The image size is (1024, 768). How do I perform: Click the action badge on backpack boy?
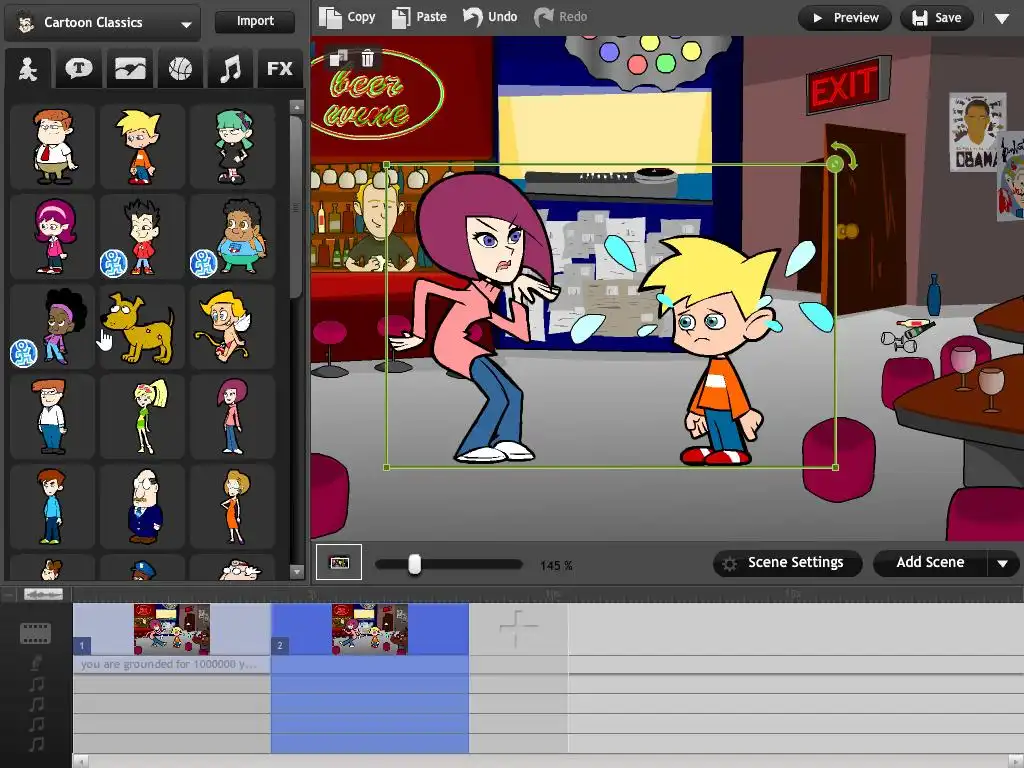(203, 264)
